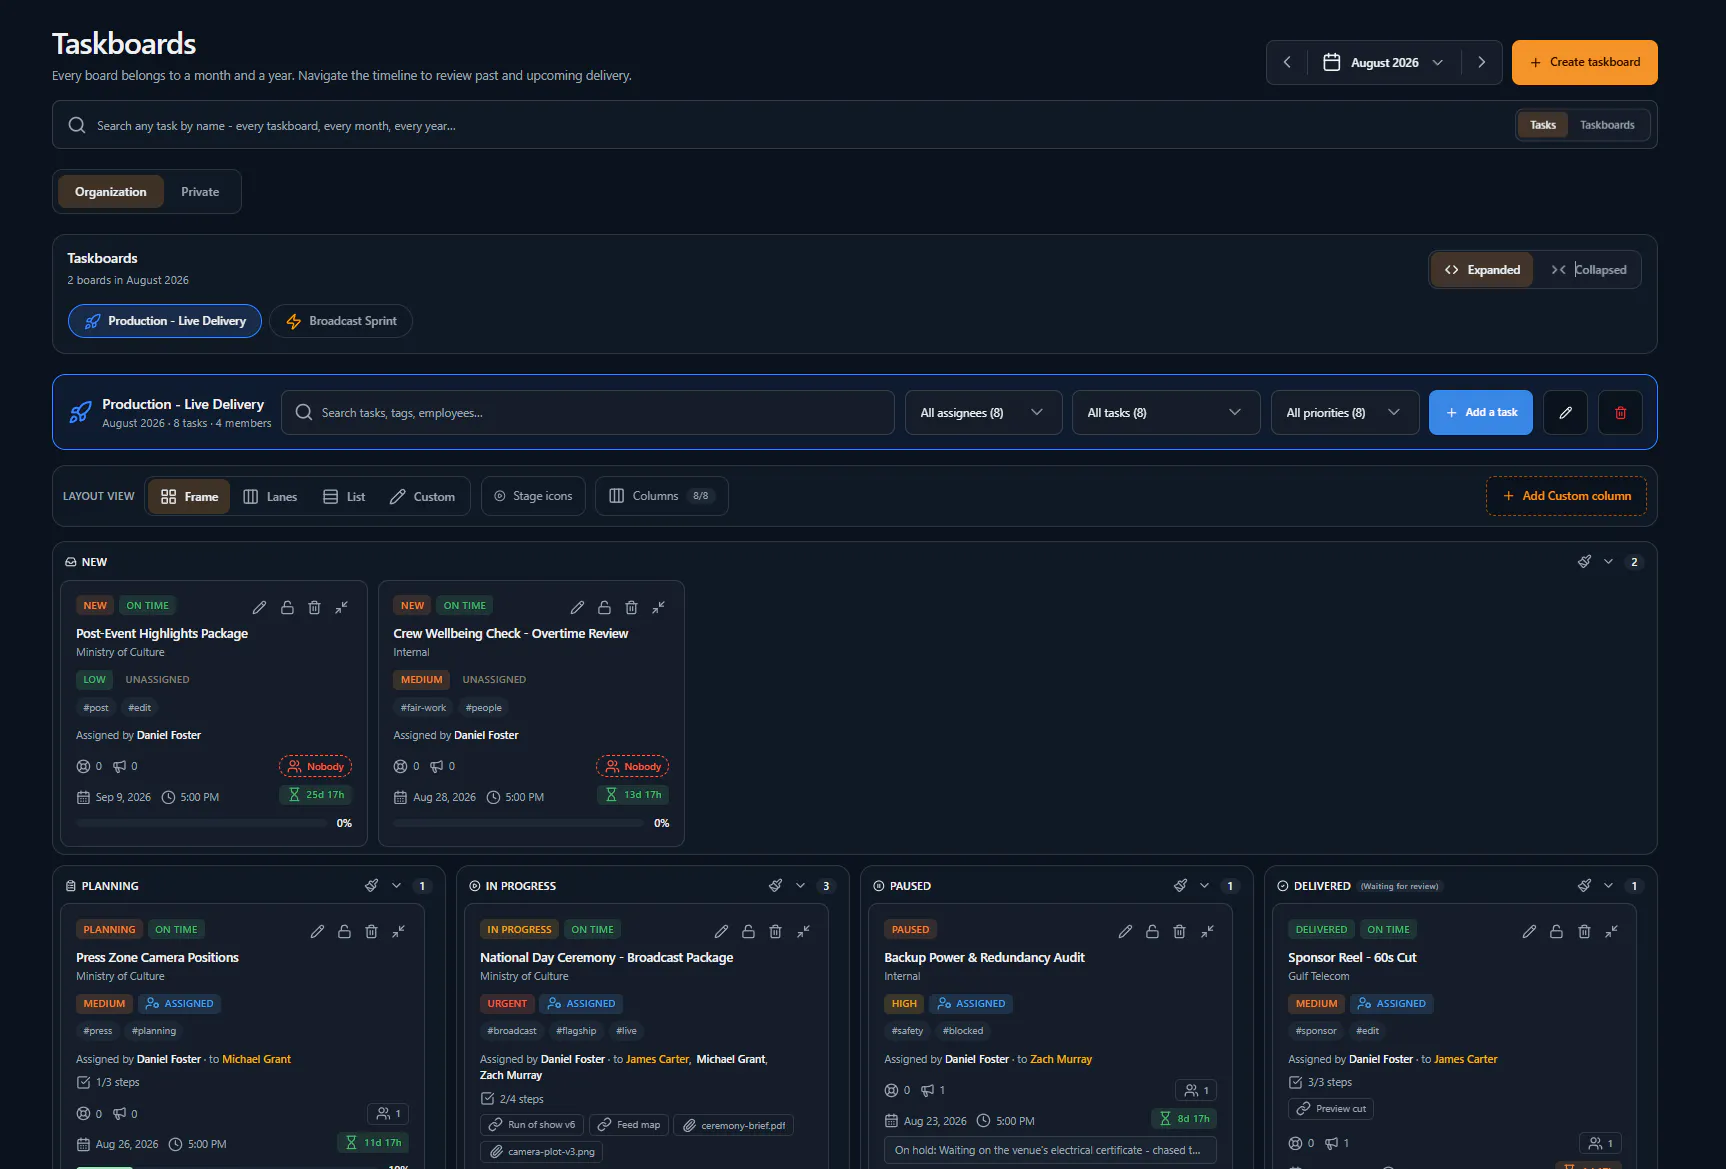Select the Collapsed view toggle

click(x=1588, y=270)
